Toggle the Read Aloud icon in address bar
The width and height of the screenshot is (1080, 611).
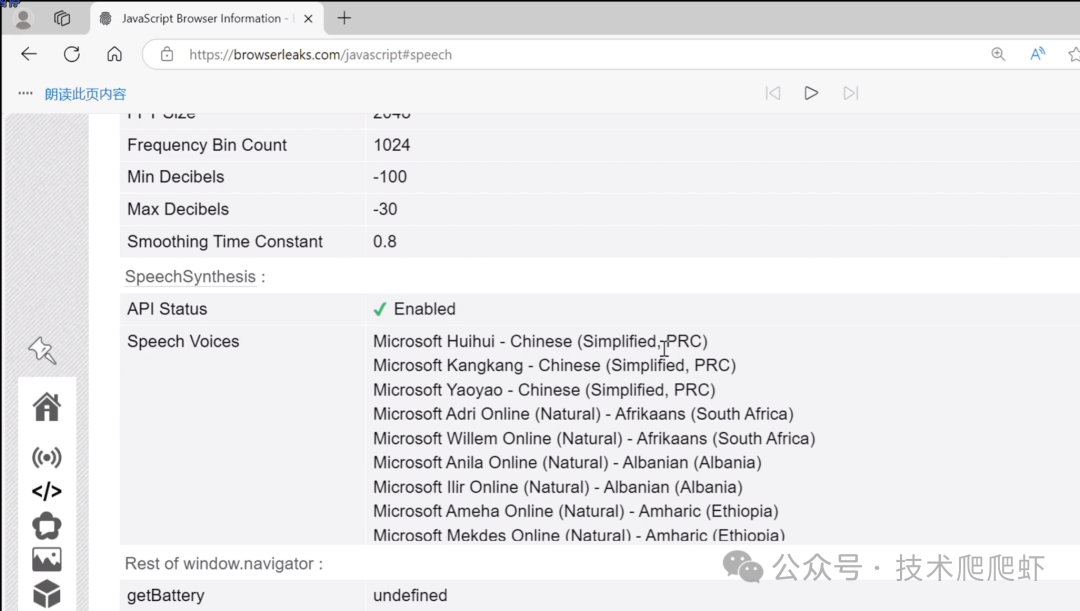pyautogui.click(x=1037, y=54)
